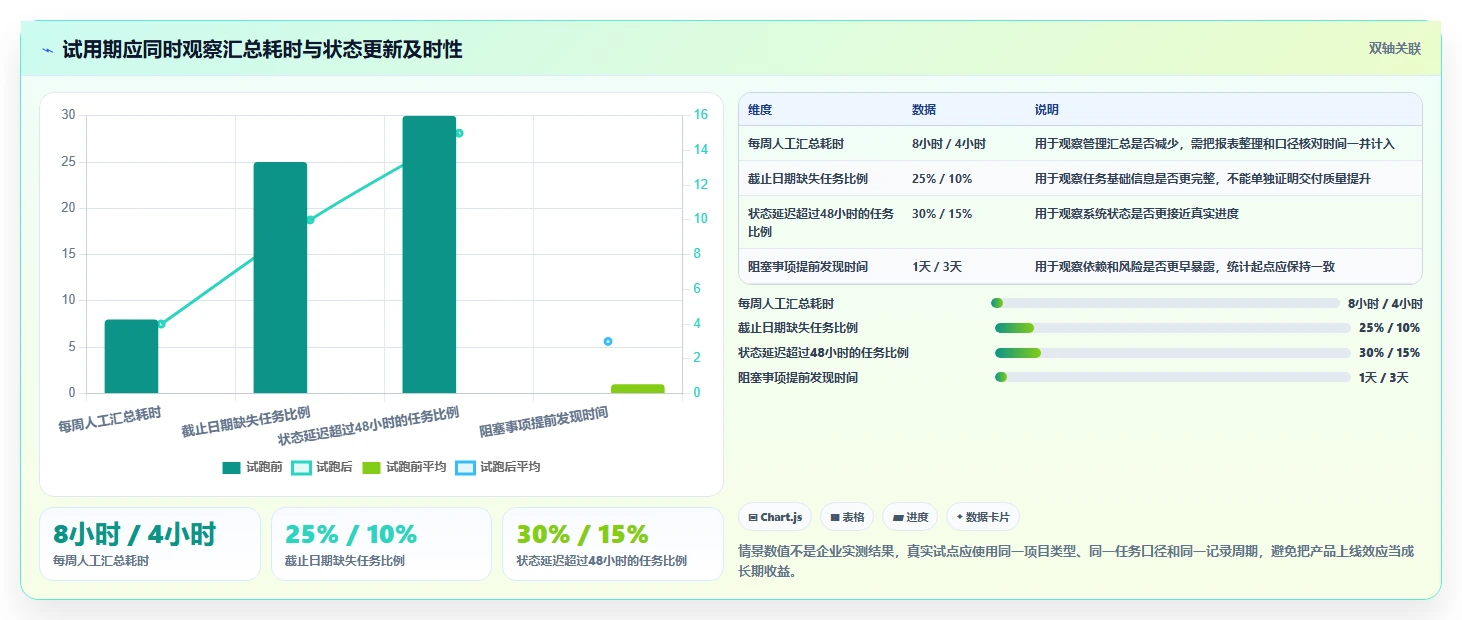
Task: Click the 数据卡片 tag chip
Action: (x=983, y=517)
